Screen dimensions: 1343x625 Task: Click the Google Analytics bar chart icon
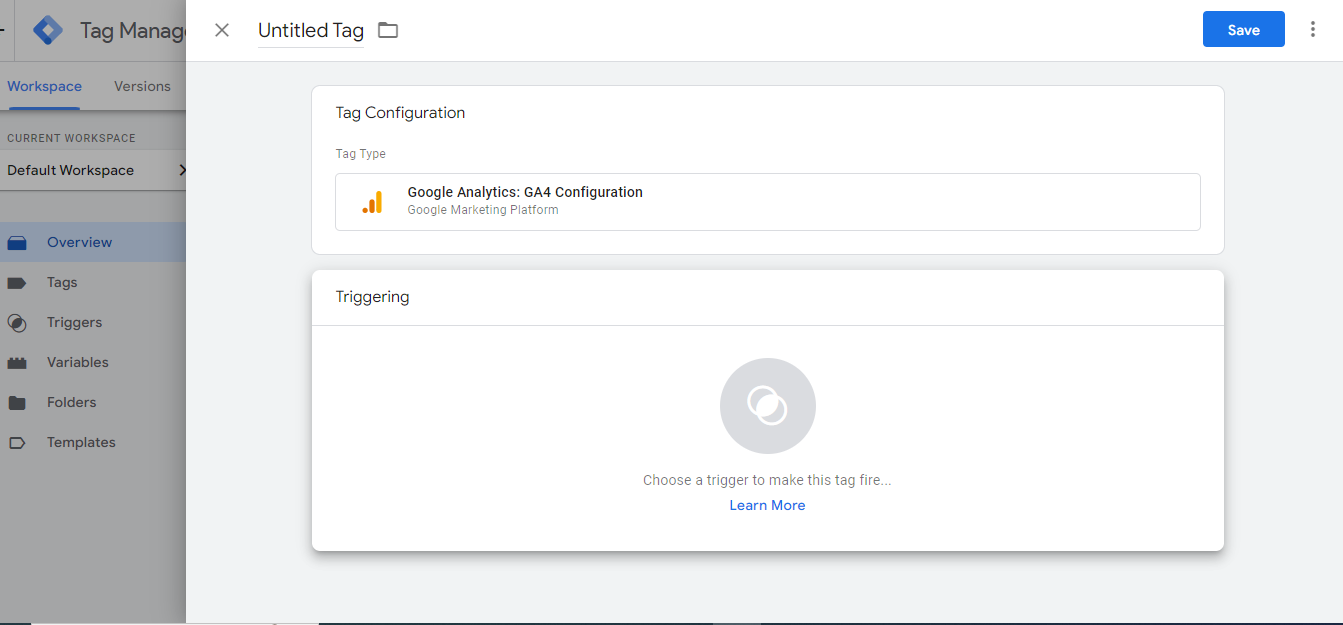372,202
